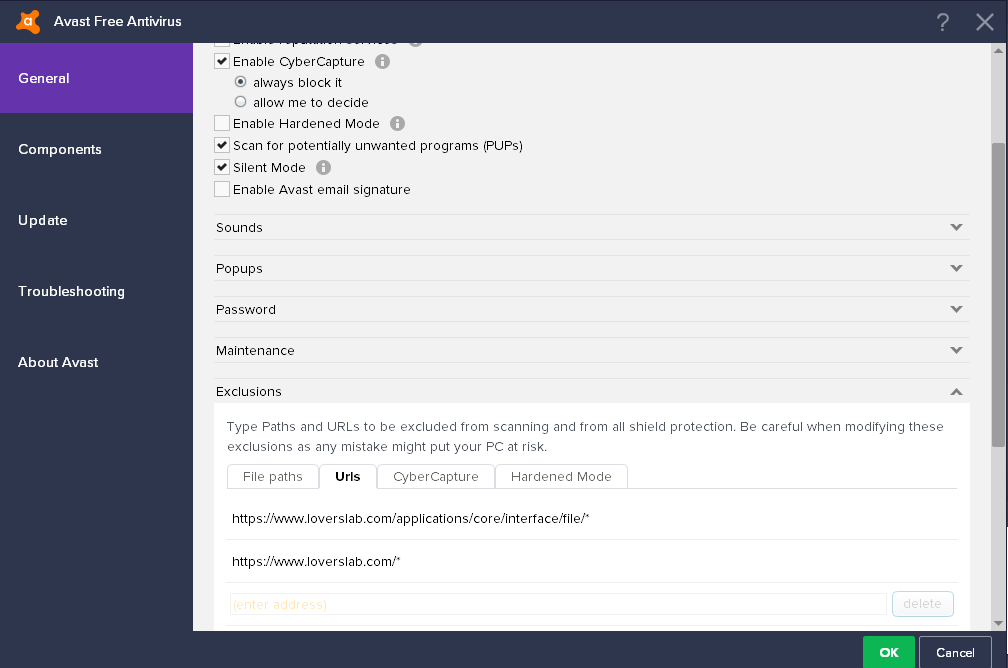Screen dimensions: 1008x668
Task: Click the scrollbar up arrow
Action: 998,50
